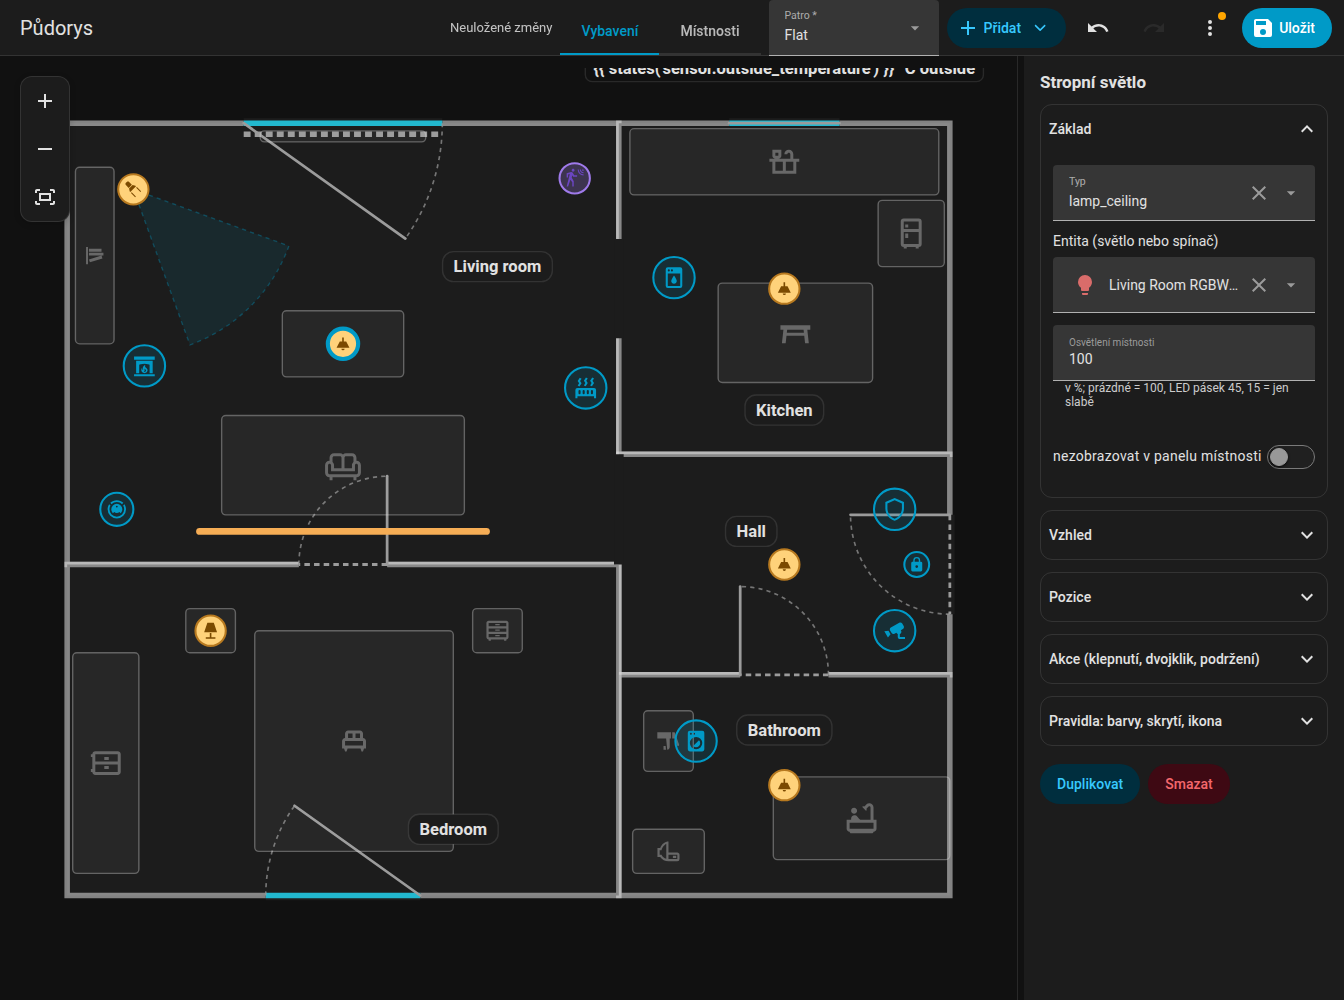Open the Patro Flat floor dropdown

click(854, 28)
